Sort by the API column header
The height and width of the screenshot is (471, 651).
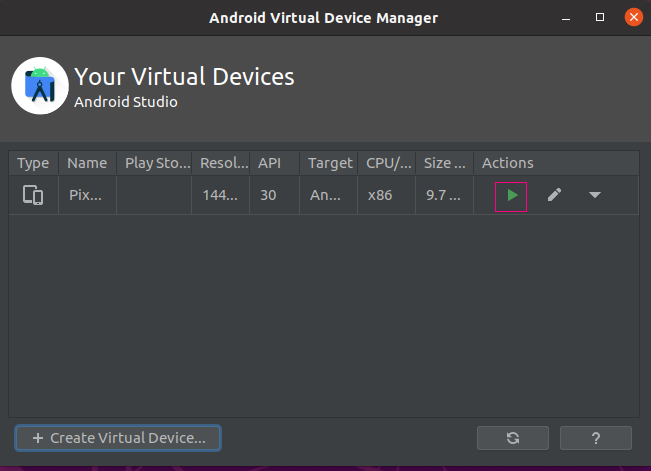tap(270, 163)
